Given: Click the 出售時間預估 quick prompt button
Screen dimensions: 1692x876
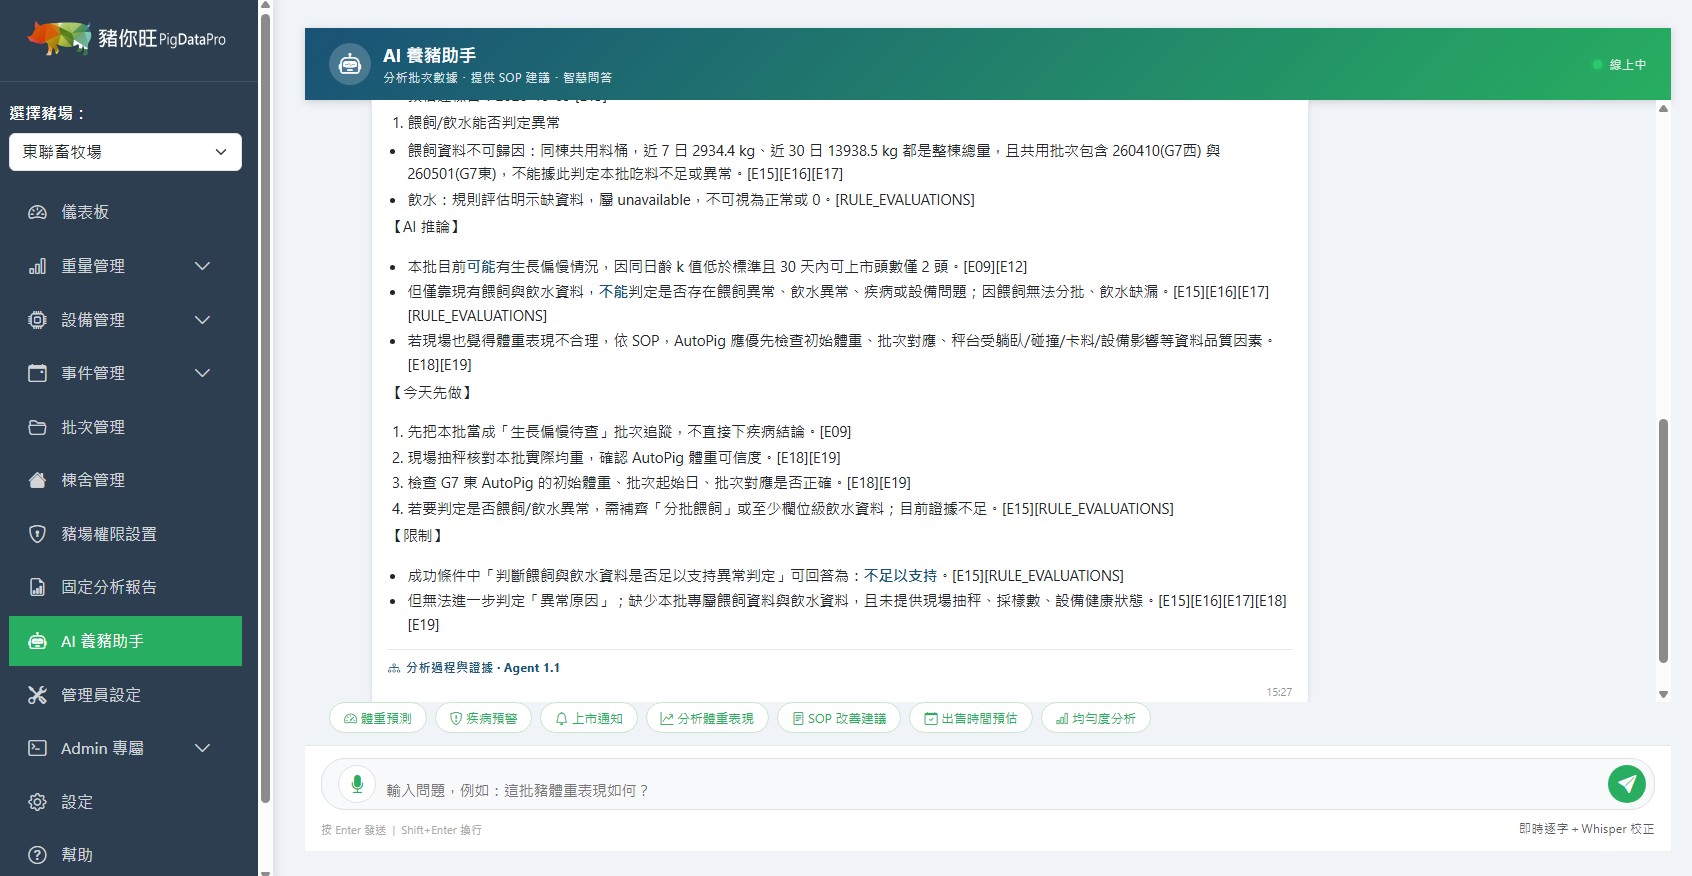Looking at the screenshot, I should [971, 718].
